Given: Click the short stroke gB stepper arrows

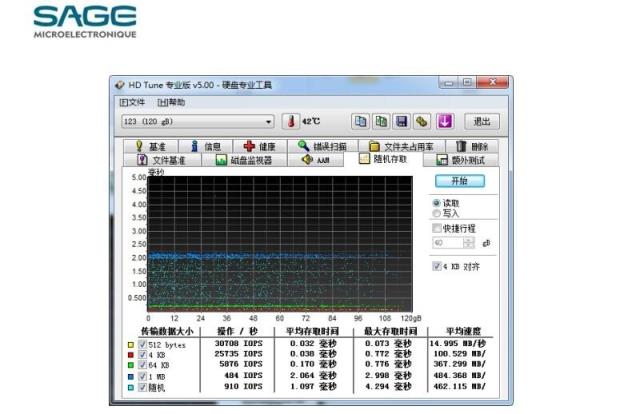Looking at the screenshot, I should click(469, 243).
